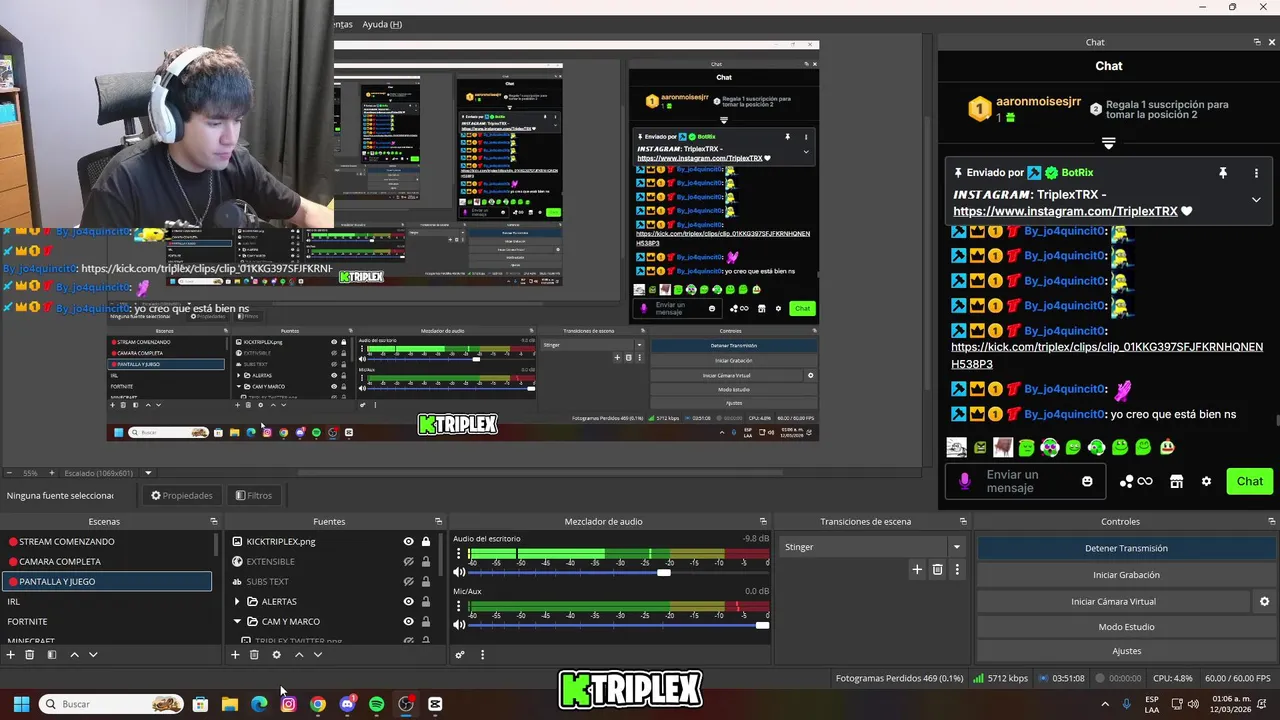Add a new source in Fuentes panel
Screen dimensions: 1280x720
tap(235, 655)
